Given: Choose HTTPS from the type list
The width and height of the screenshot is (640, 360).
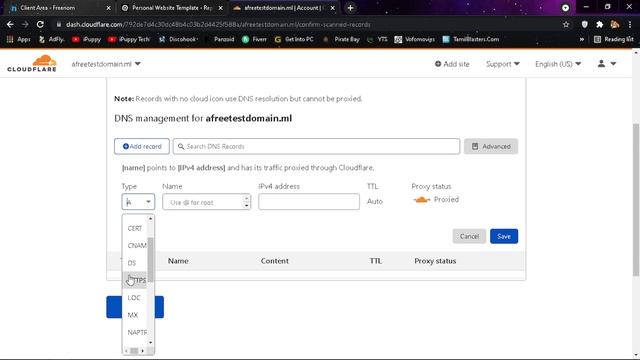Looking at the screenshot, I should tap(136, 280).
